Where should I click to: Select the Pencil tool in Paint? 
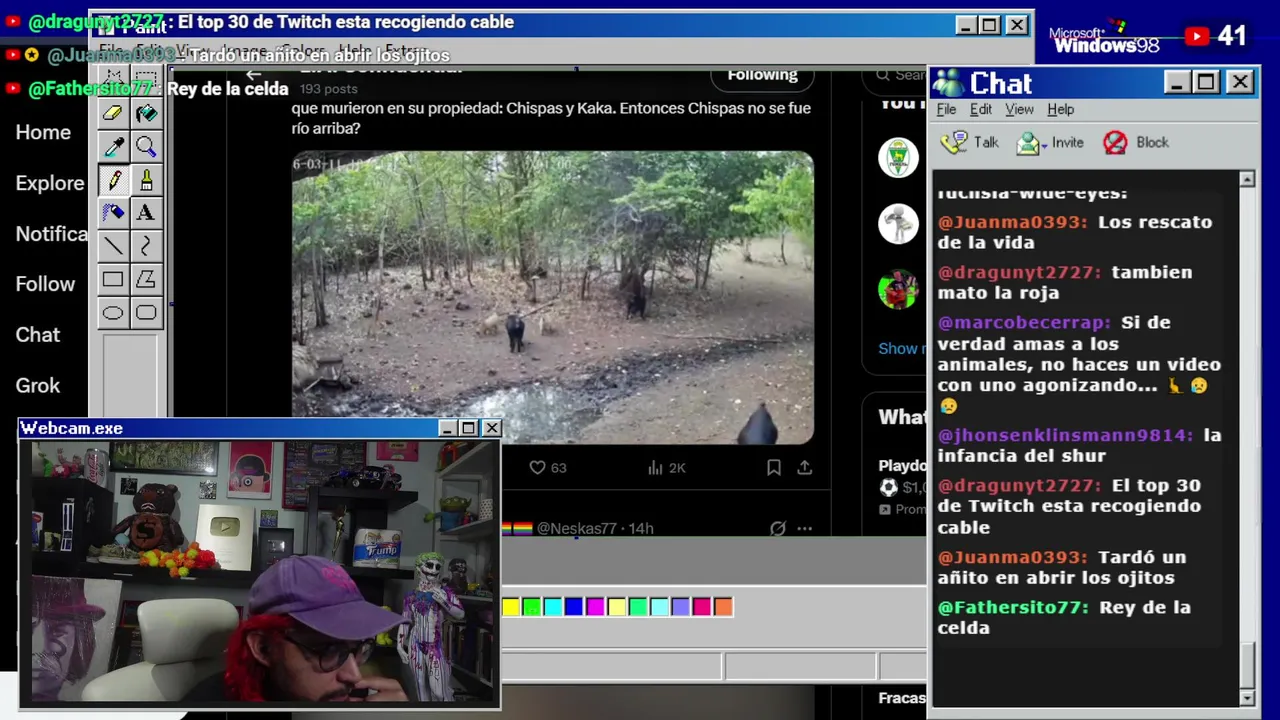pos(113,180)
